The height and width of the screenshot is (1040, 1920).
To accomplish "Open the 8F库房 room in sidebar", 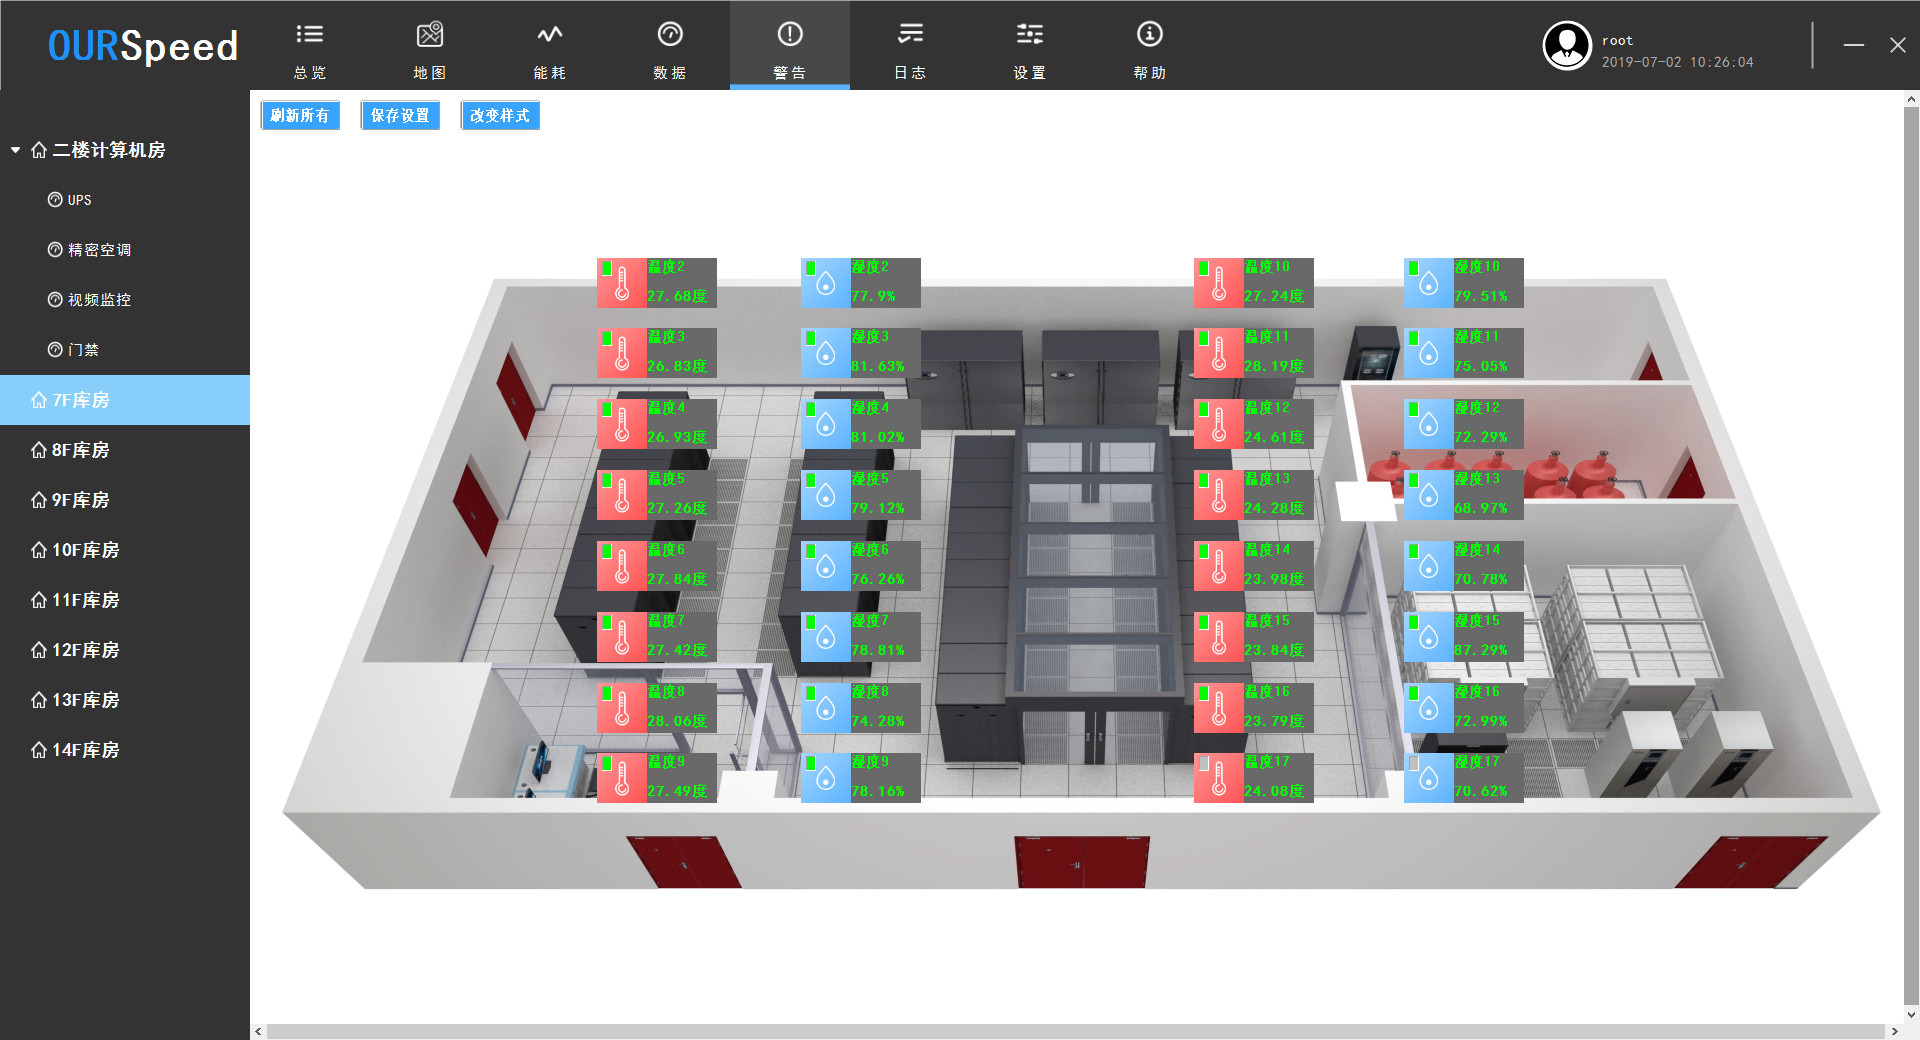I will 80,450.
